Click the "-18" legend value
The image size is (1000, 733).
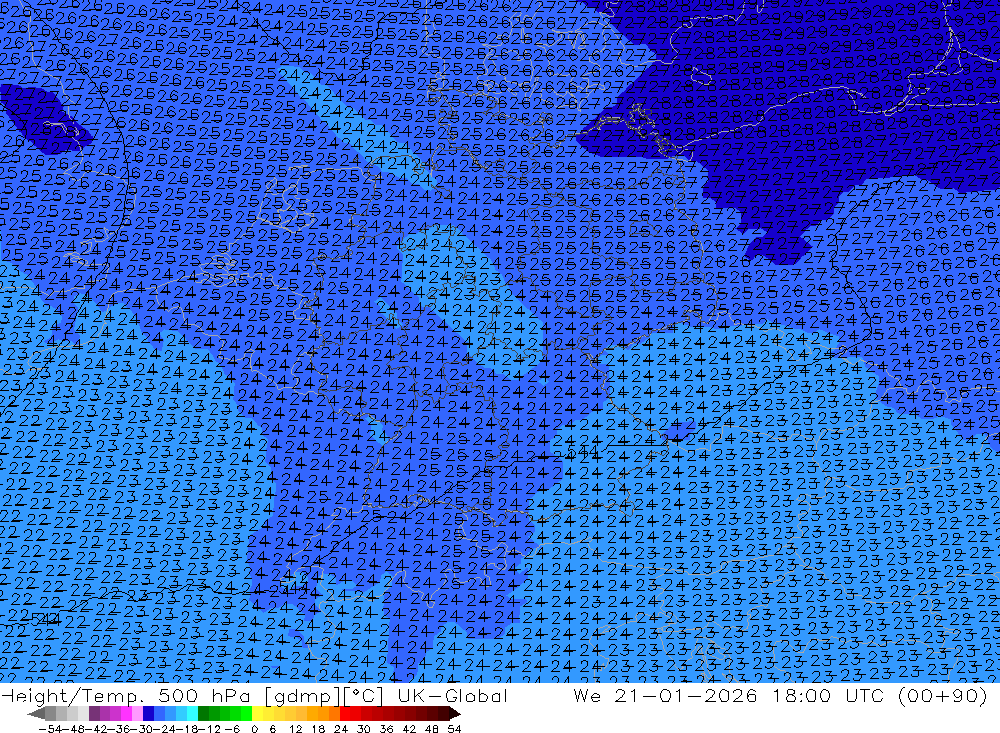click(x=188, y=729)
